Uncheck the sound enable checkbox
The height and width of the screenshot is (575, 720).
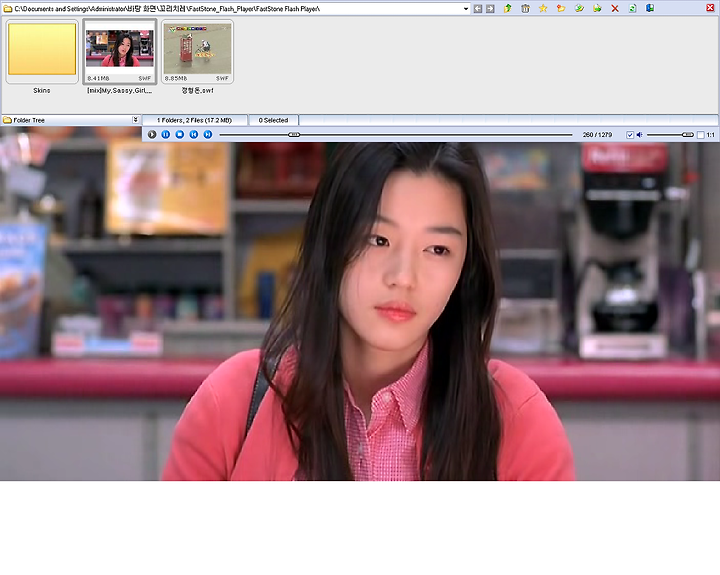pos(630,135)
